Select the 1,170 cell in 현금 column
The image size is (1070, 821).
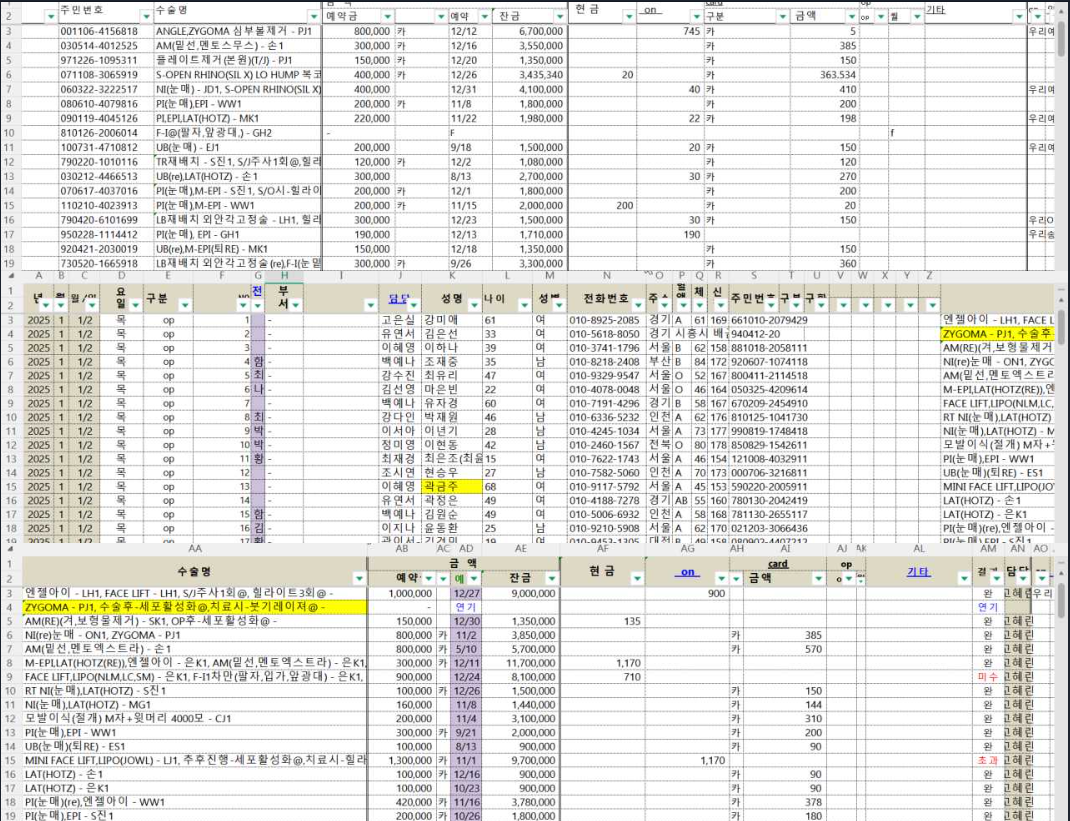click(x=603, y=663)
